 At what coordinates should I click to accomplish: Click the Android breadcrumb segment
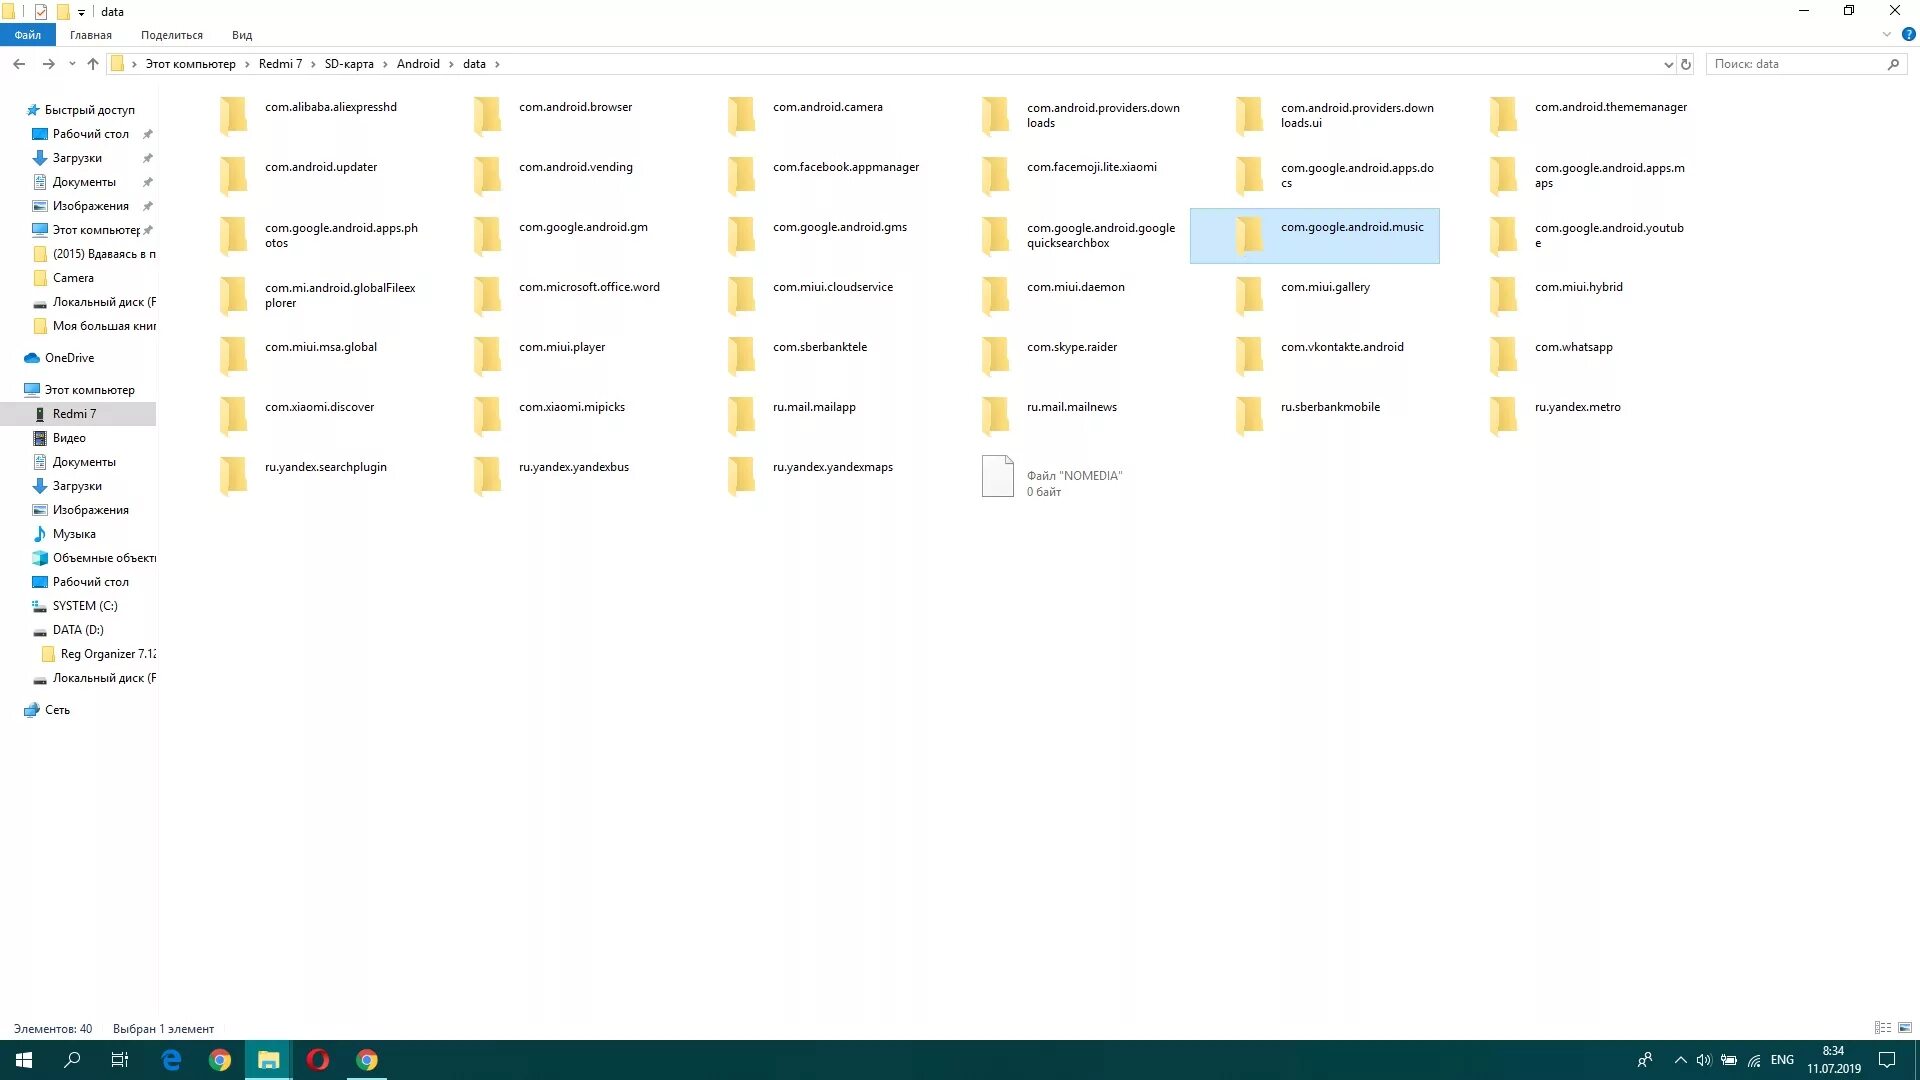point(418,64)
